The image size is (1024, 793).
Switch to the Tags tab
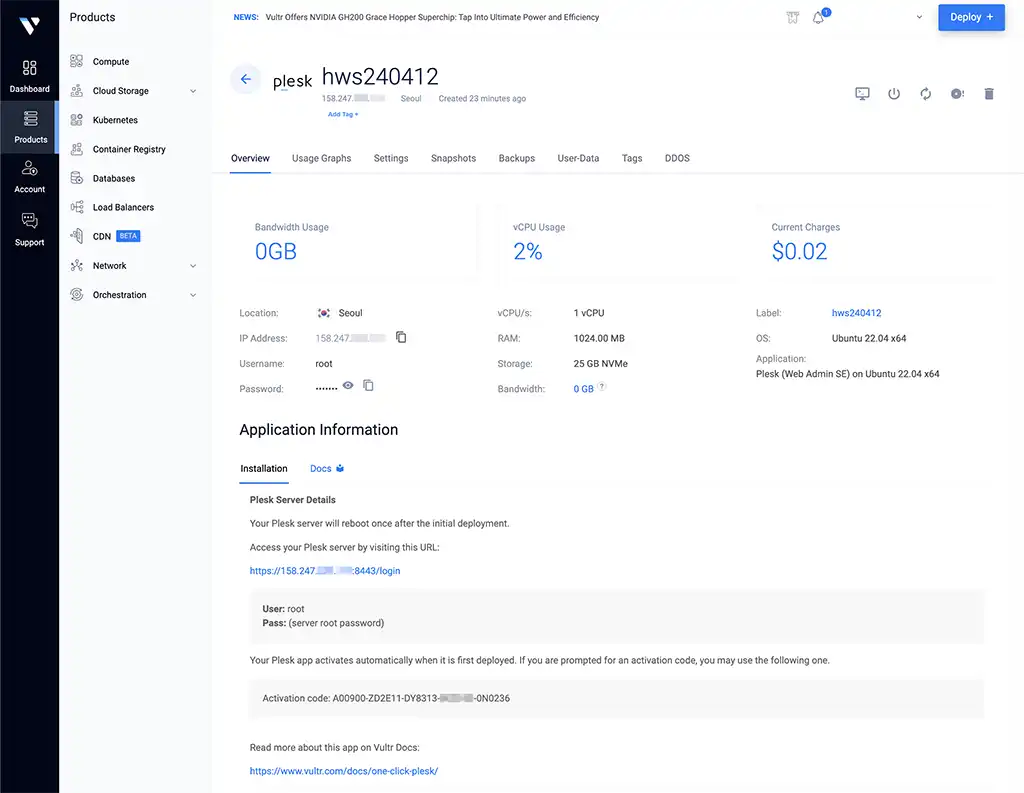click(632, 158)
